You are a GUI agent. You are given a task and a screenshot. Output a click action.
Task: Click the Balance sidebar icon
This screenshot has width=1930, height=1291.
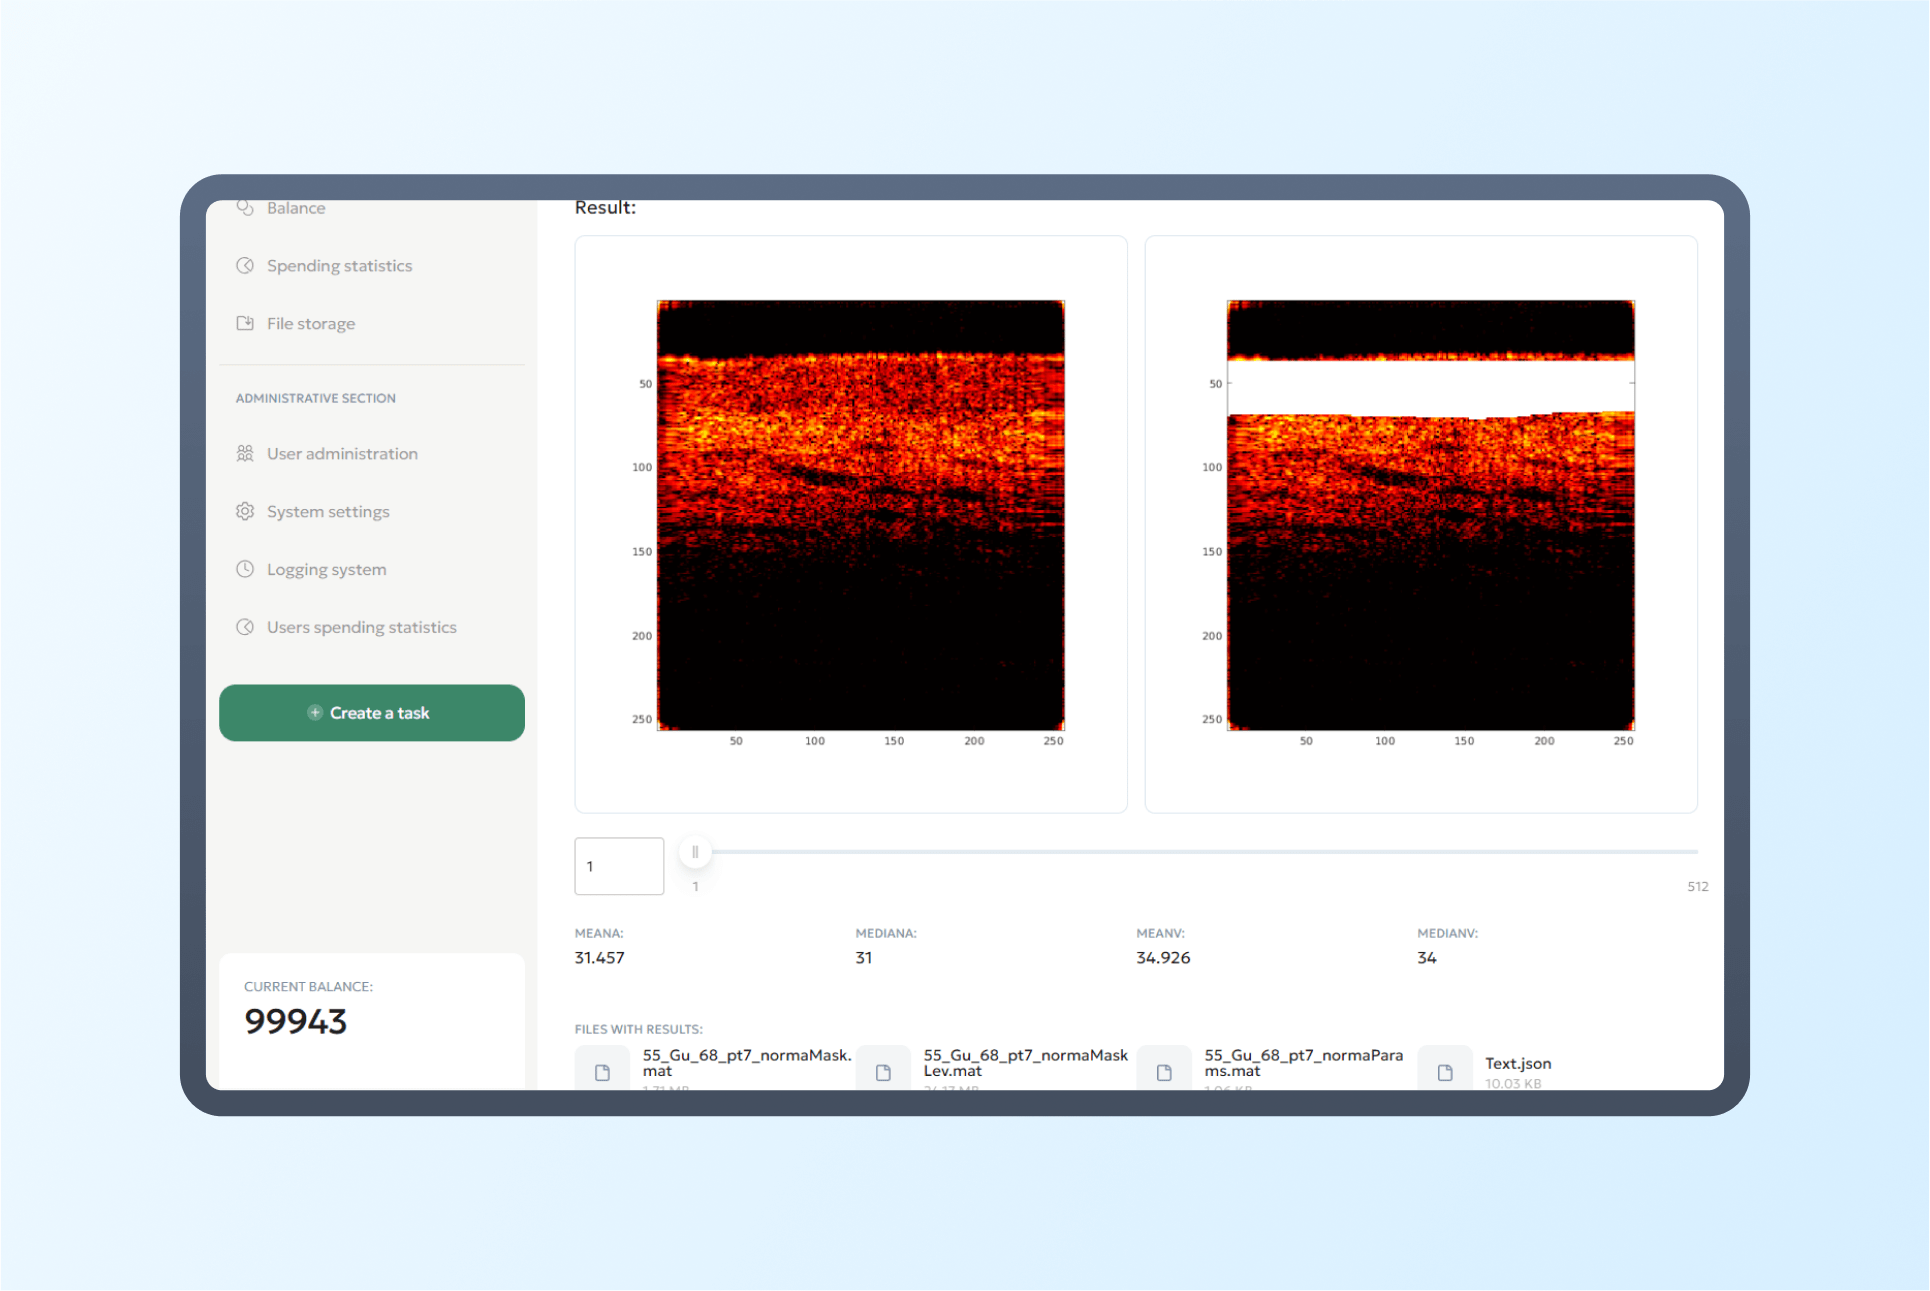[x=245, y=208]
